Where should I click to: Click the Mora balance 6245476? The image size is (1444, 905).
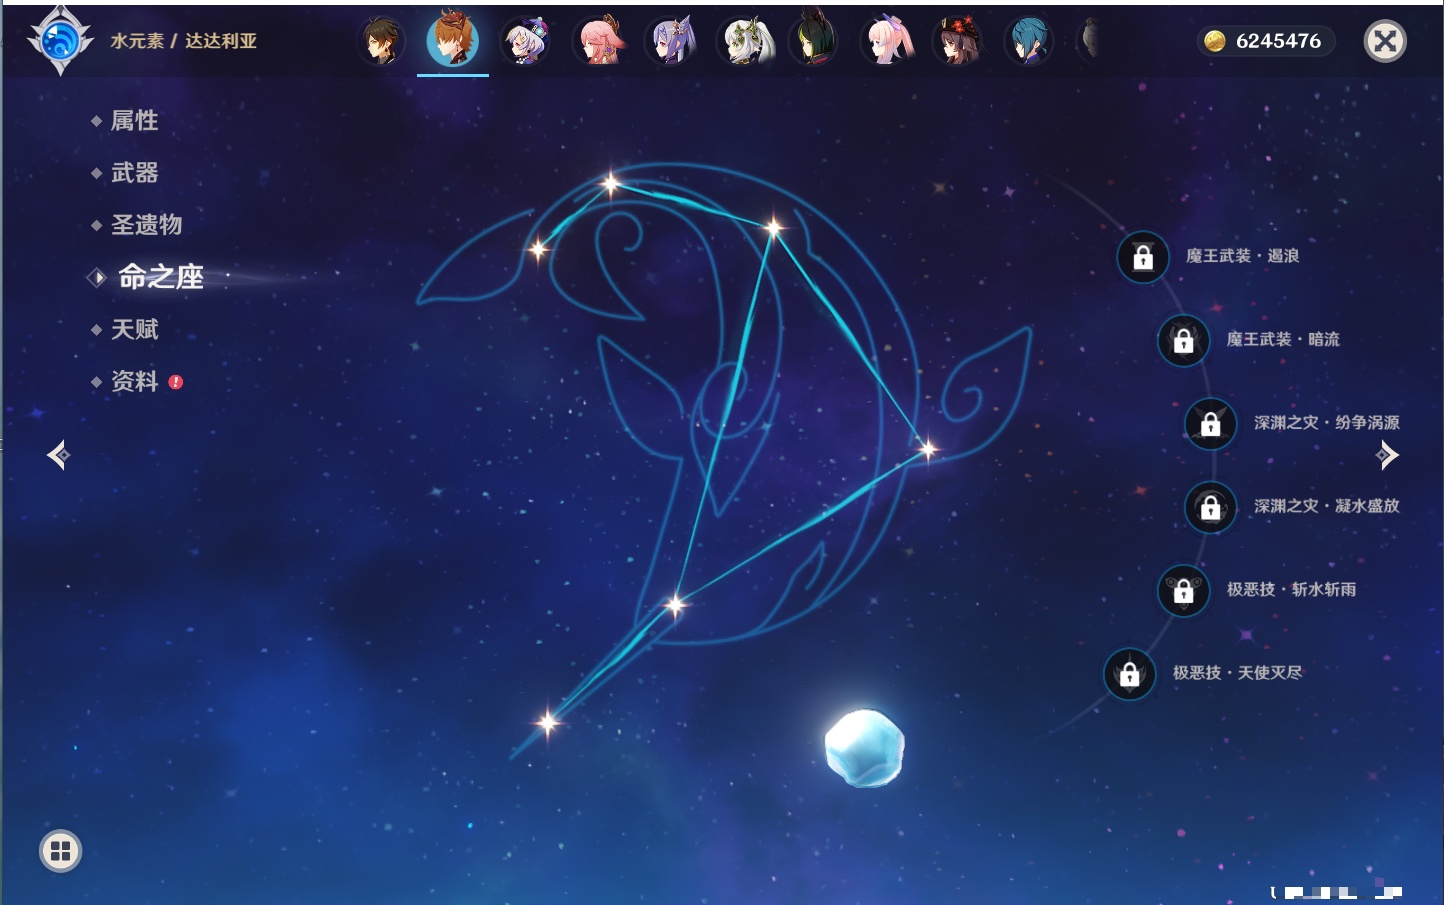(1266, 41)
